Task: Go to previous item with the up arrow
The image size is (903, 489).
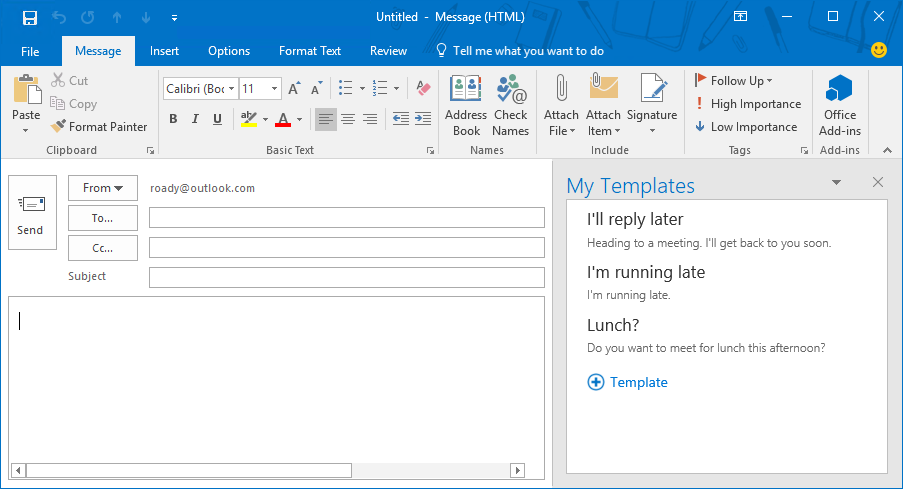Action: click(117, 17)
